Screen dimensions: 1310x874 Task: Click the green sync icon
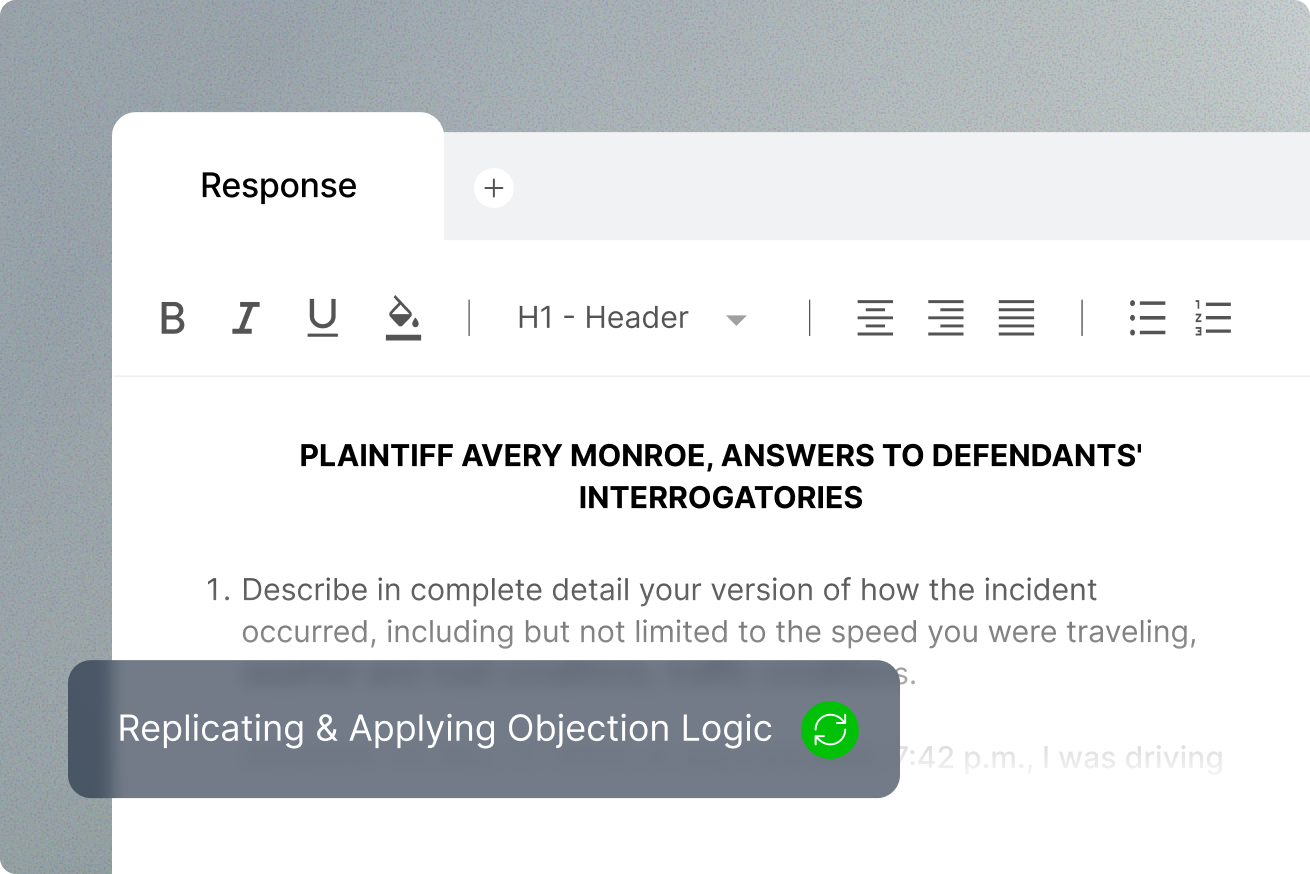tap(830, 730)
